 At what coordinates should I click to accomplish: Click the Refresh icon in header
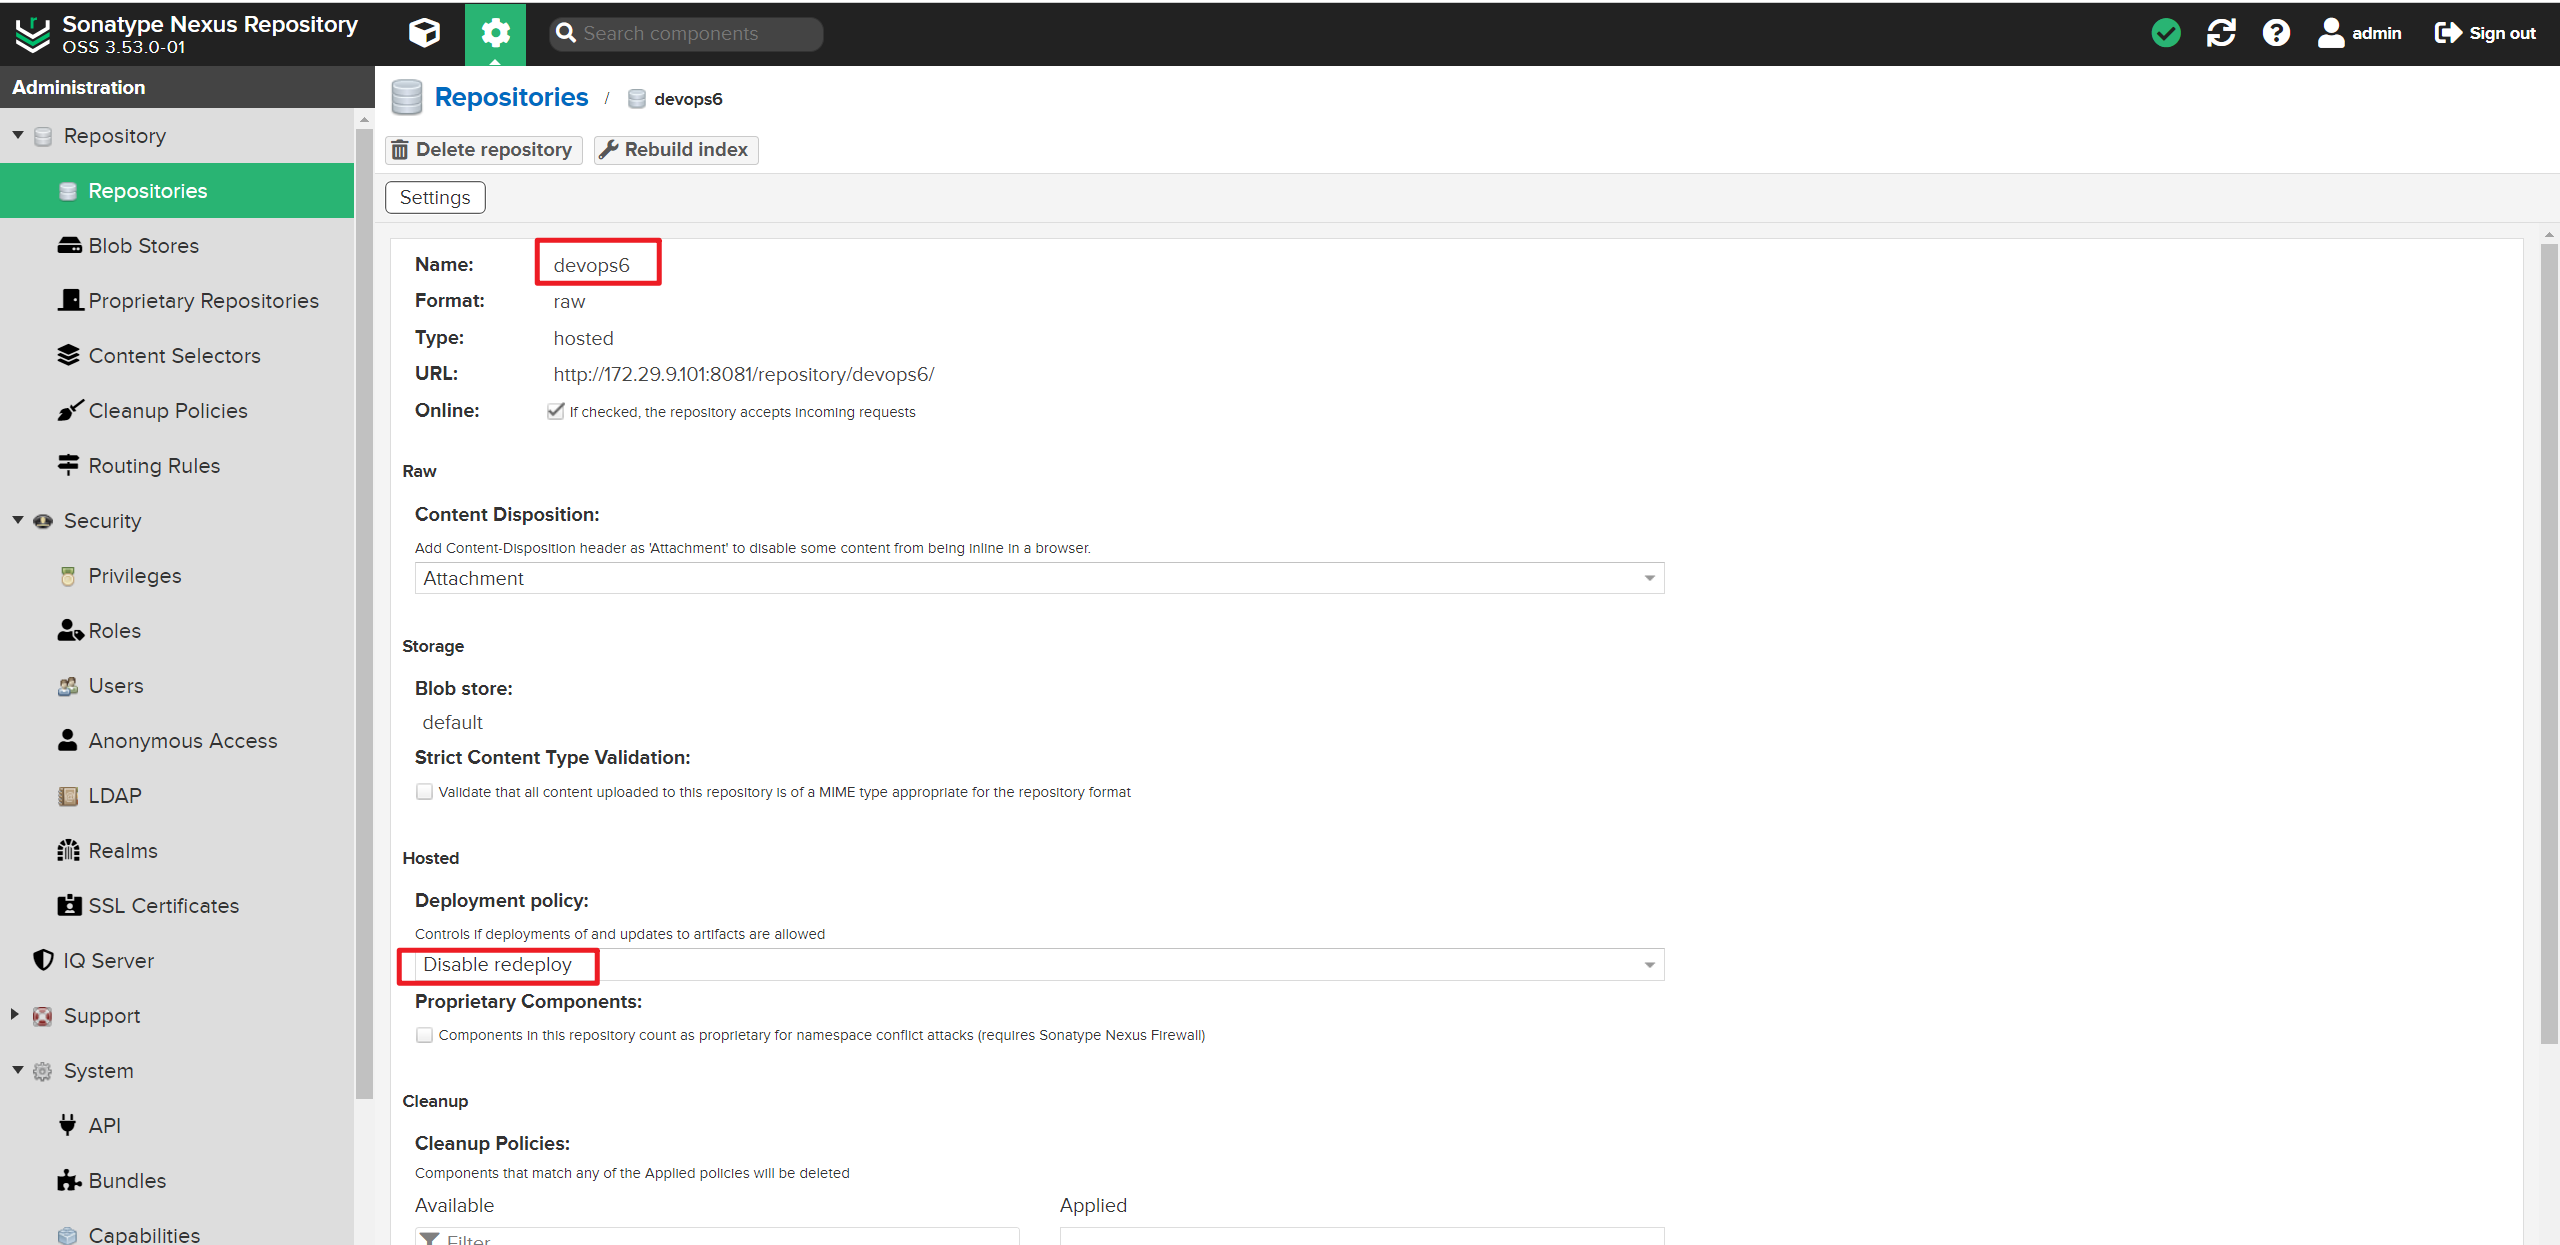pos(2221,33)
